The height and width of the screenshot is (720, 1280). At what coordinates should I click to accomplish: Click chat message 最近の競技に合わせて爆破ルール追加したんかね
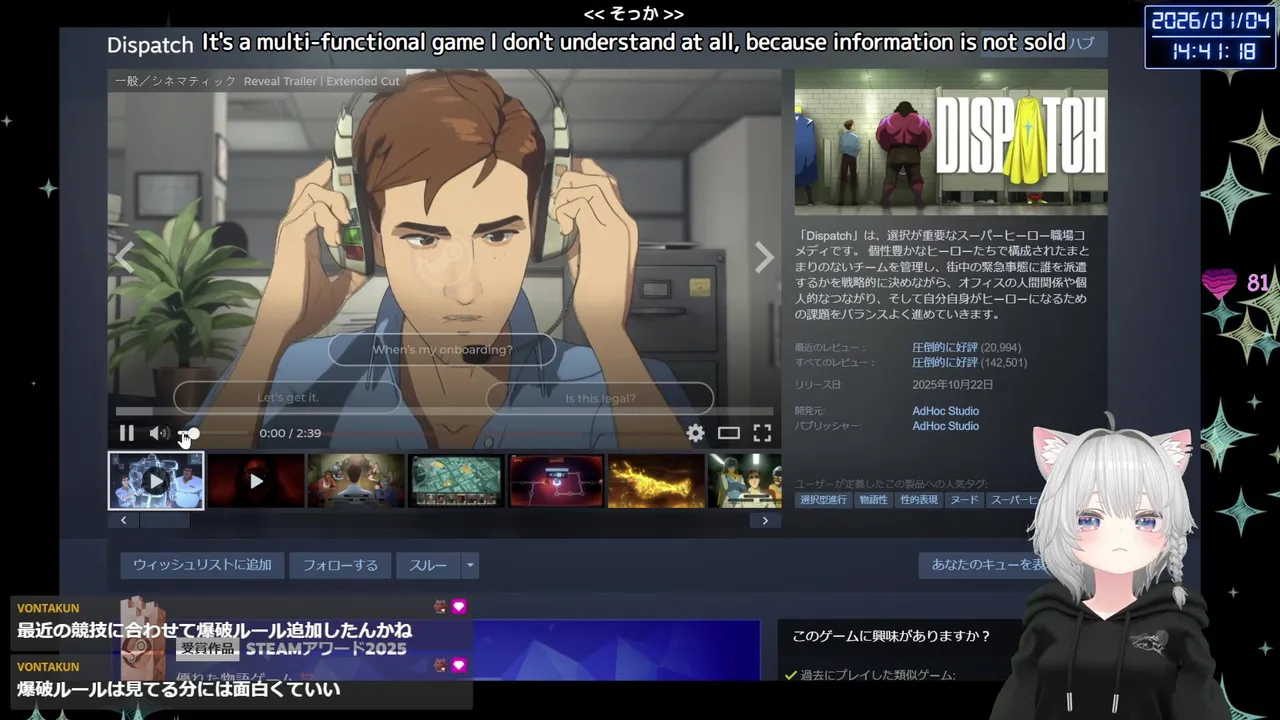[214, 631]
